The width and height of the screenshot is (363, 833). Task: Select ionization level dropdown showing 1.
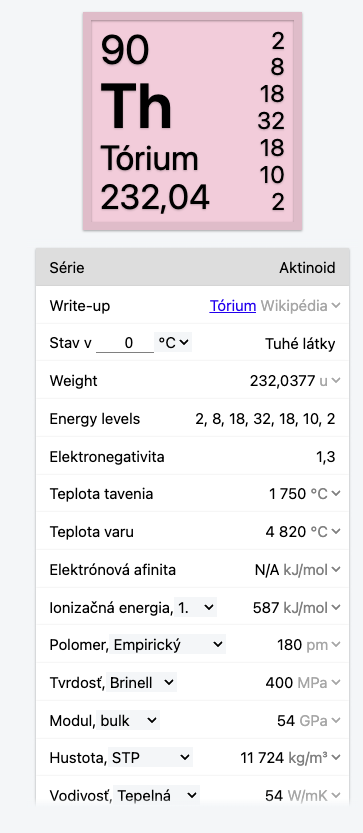pyautogui.click(x=196, y=607)
